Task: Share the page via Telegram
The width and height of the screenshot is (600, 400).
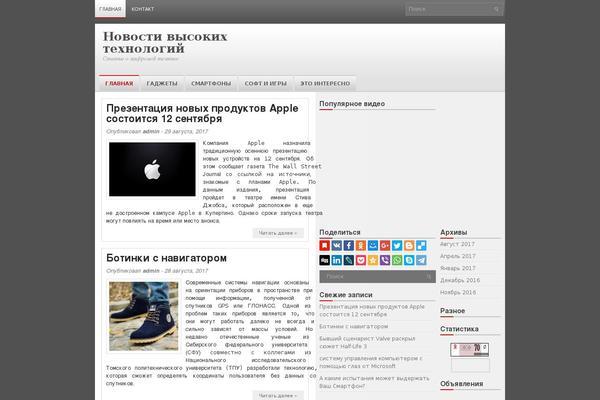Action: [x=421, y=260]
